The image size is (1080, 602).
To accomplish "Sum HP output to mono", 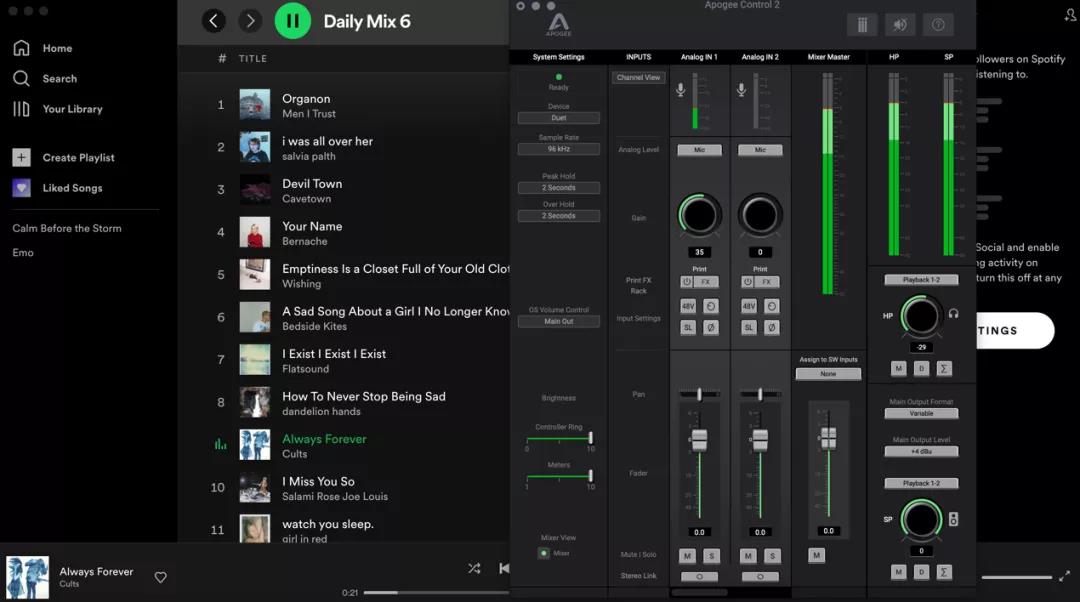I will point(944,369).
